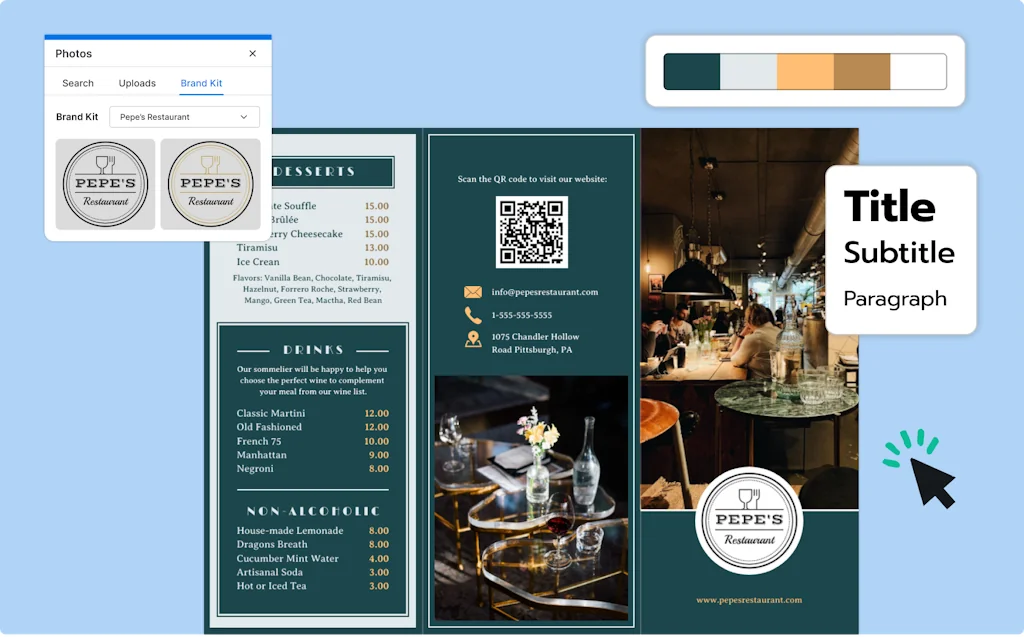Choose the gold Pepe's logo thumbnail
The width and height of the screenshot is (1024, 637).
pyautogui.click(x=210, y=184)
